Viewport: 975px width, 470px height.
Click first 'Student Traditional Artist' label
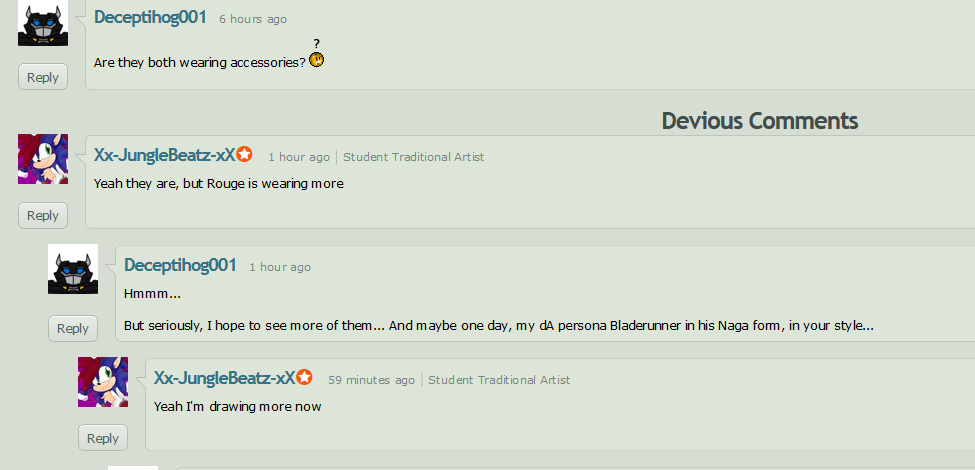(x=414, y=157)
